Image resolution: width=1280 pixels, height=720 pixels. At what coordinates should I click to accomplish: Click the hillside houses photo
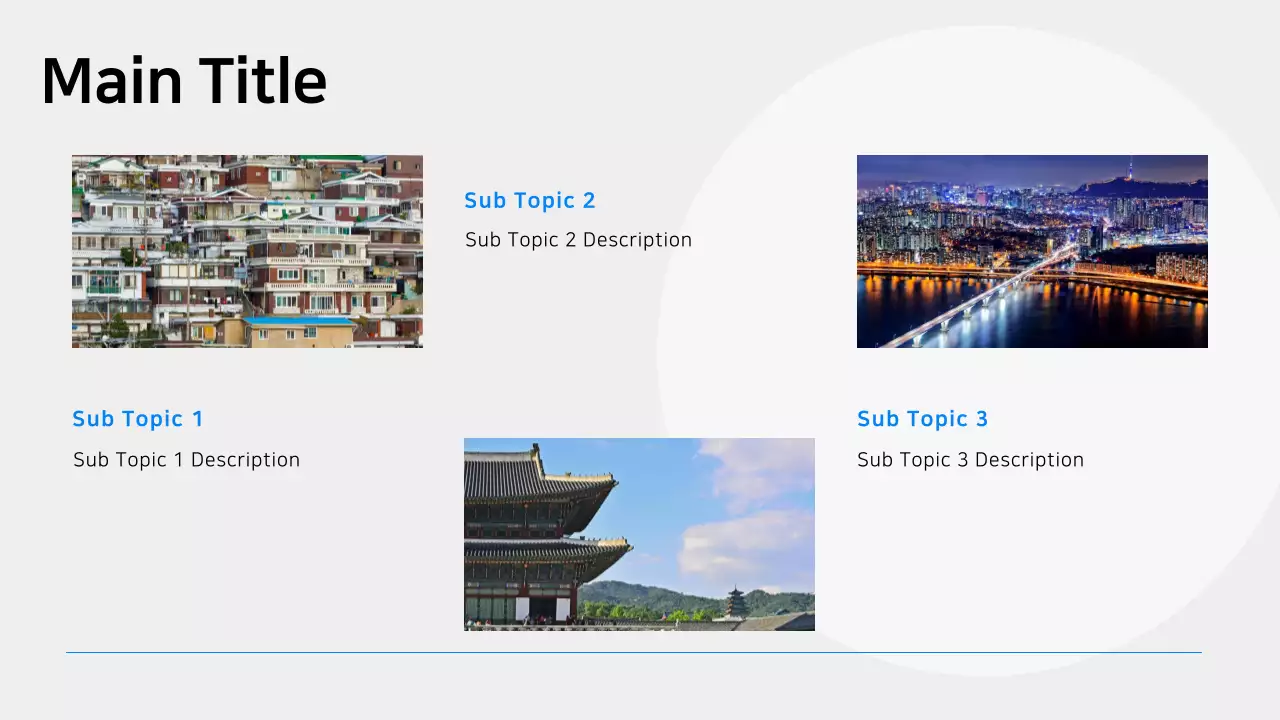(247, 251)
